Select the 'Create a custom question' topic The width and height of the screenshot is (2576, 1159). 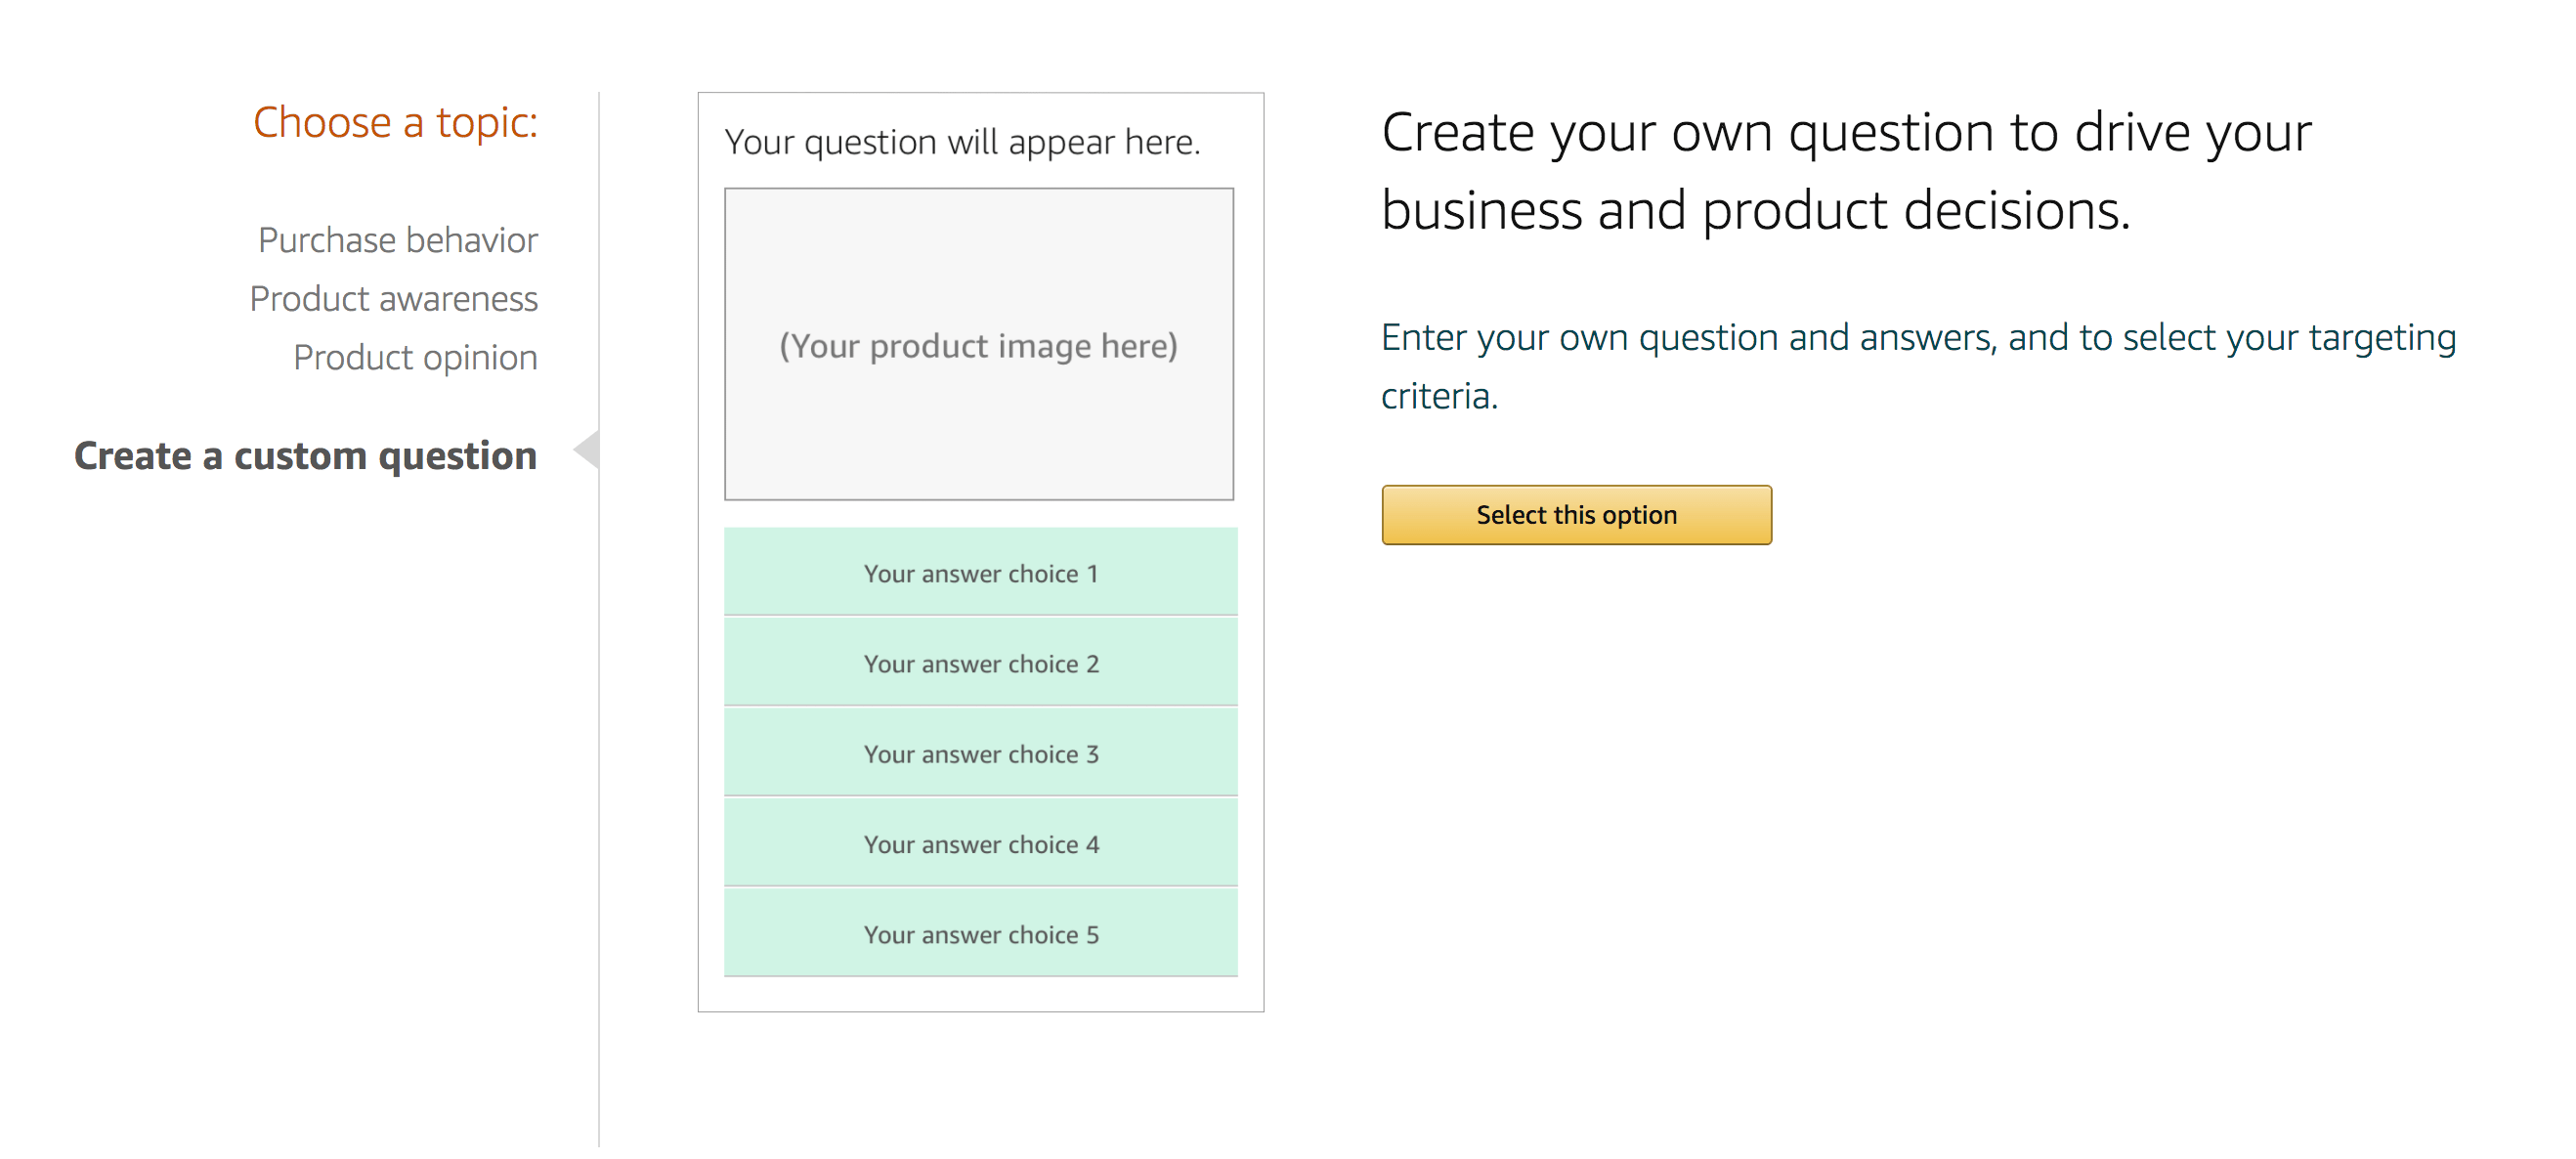306,456
